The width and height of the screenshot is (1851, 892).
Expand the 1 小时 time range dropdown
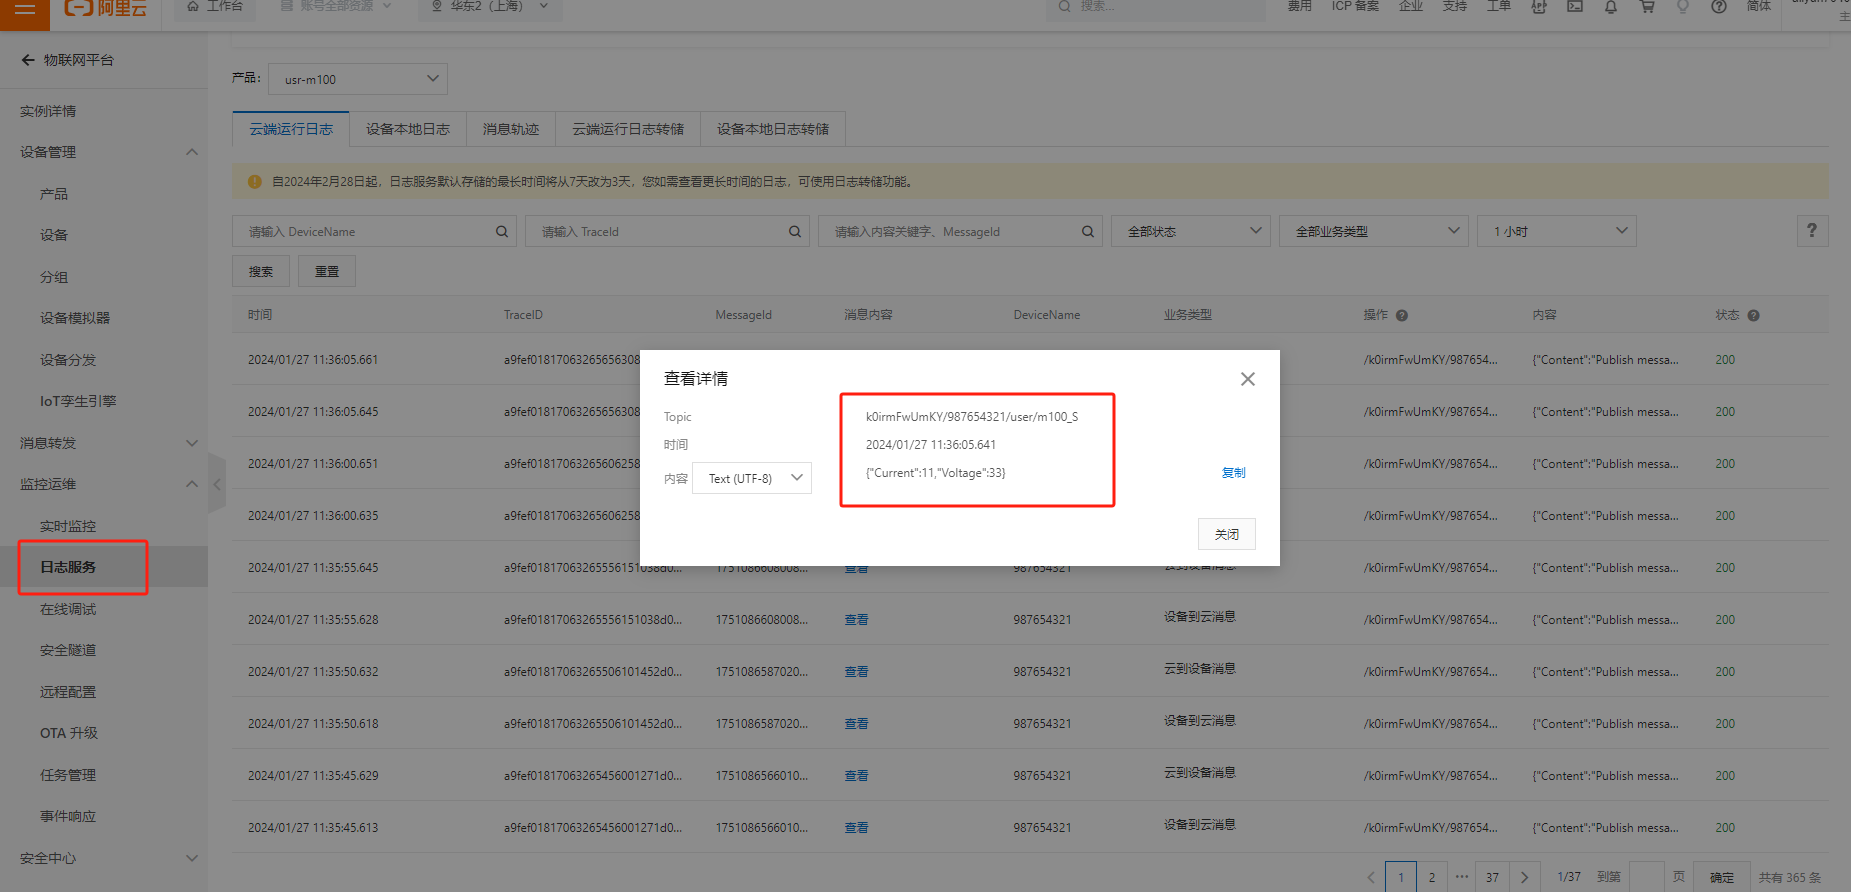pyautogui.click(x=1556, y=231)
